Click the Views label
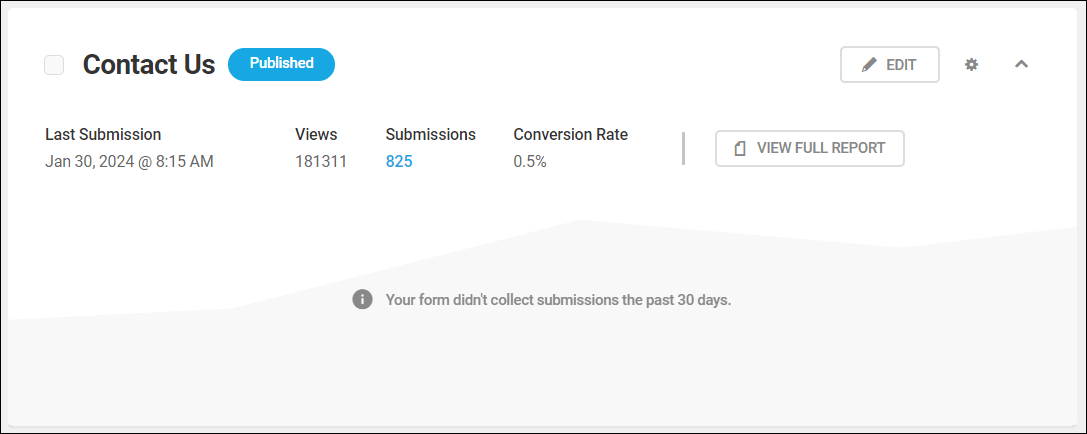The width and height of the screenshot is (1087, 434). 316,134
